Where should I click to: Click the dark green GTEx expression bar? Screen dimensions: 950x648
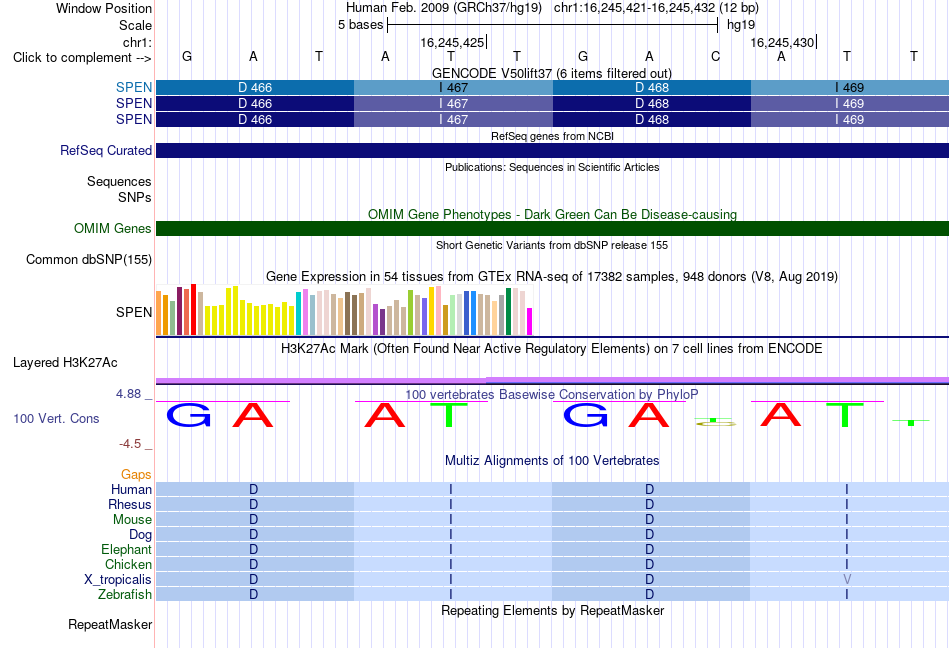pyautogui.click(x=508, y=312)
